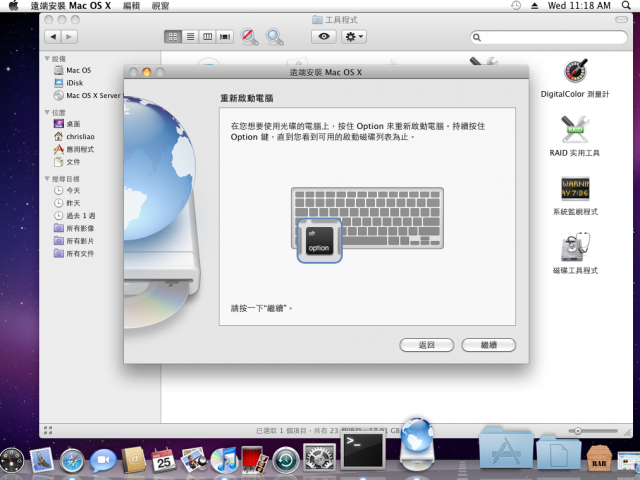Open Photo Booth from the Dock
640x480 pixels.
pyautogui.click(x=255, y=460)
